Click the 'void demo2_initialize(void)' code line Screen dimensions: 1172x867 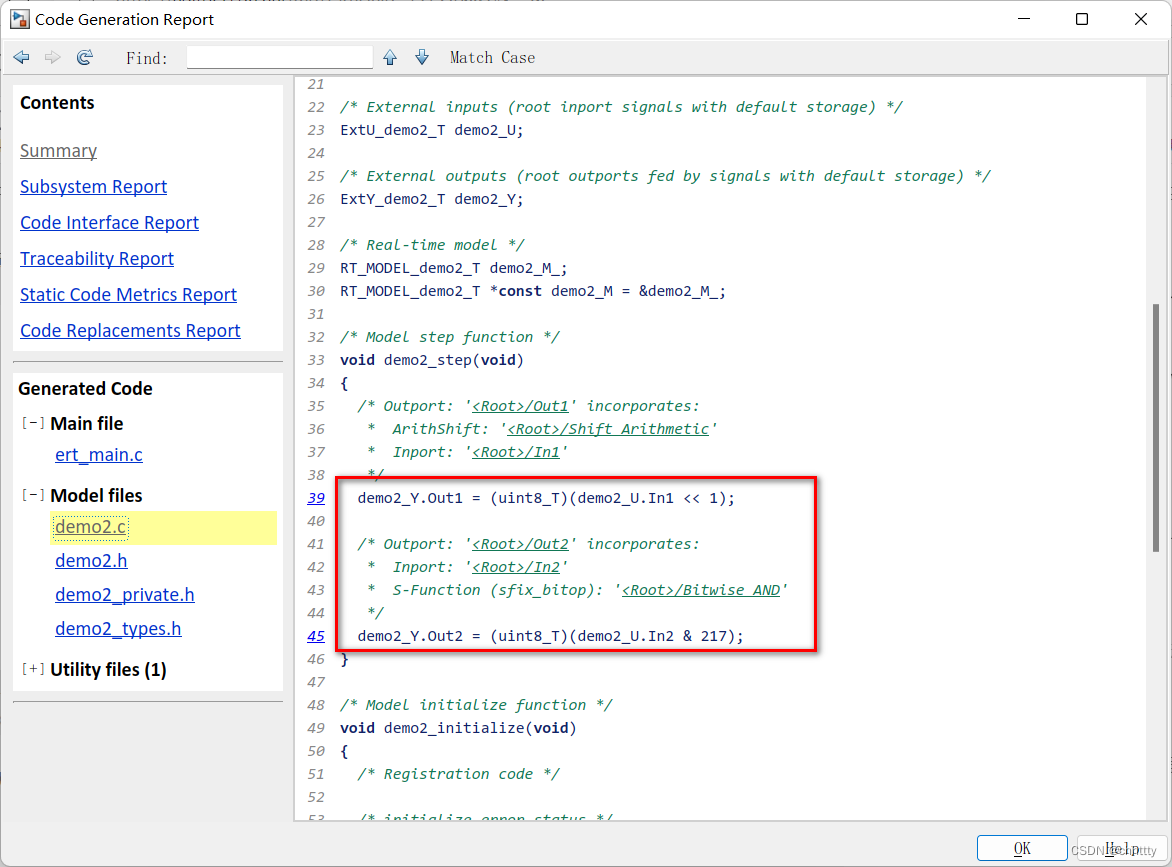(x=458, y=728)
